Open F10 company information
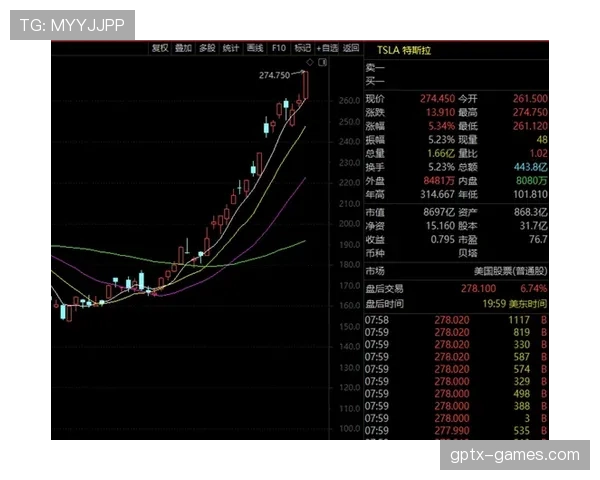The height and width of the screenshot is (480, 600). pos(279,48)
